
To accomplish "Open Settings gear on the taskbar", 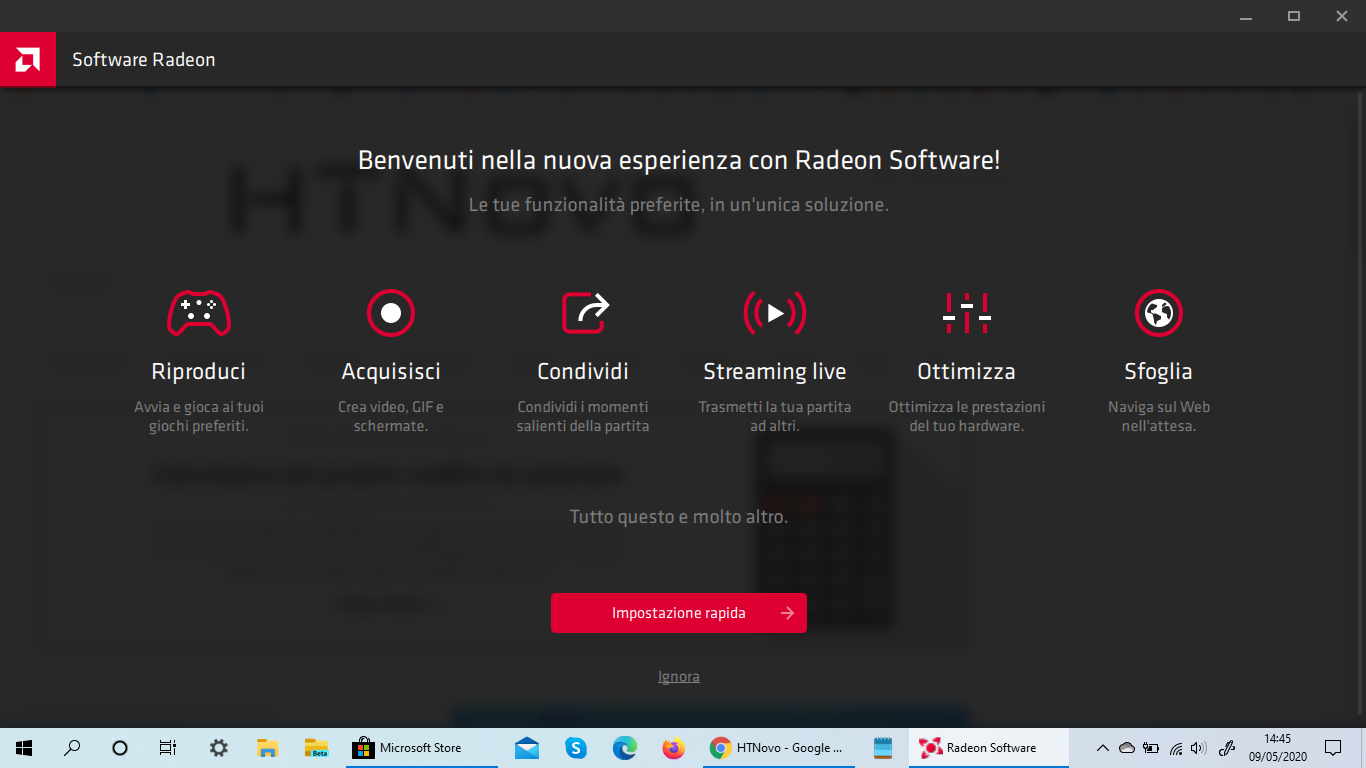I will (x=218, y=748).
